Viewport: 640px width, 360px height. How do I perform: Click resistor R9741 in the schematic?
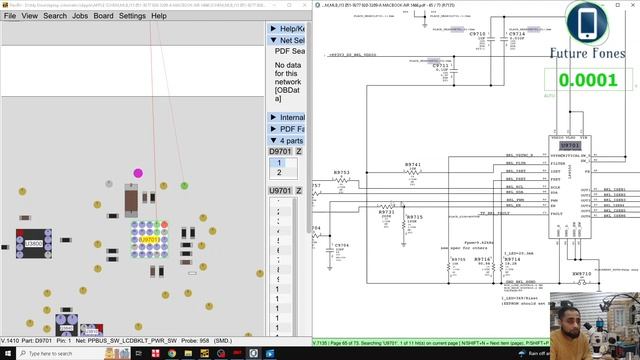click(x=413, y=172)
